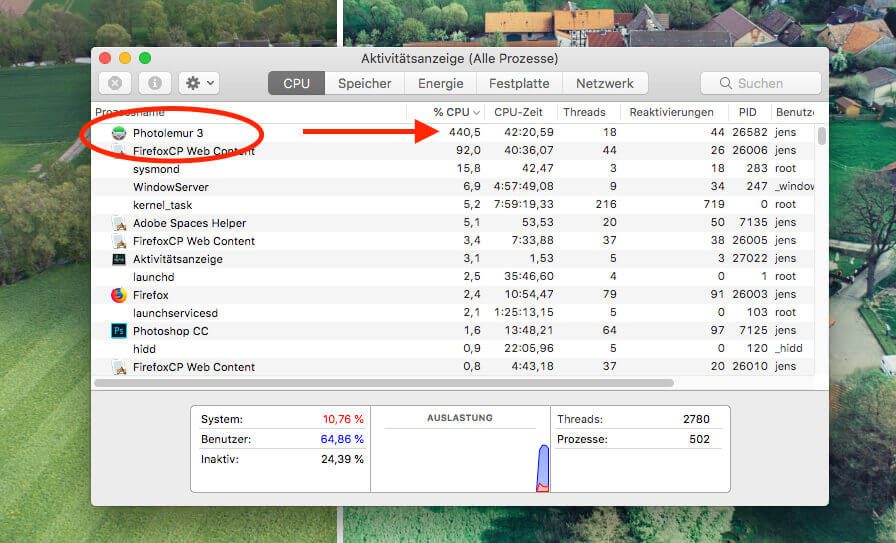896x543 pixels.
Task: Click the Inaktiv 24,39 % value
Action: [x=342, y=460]
